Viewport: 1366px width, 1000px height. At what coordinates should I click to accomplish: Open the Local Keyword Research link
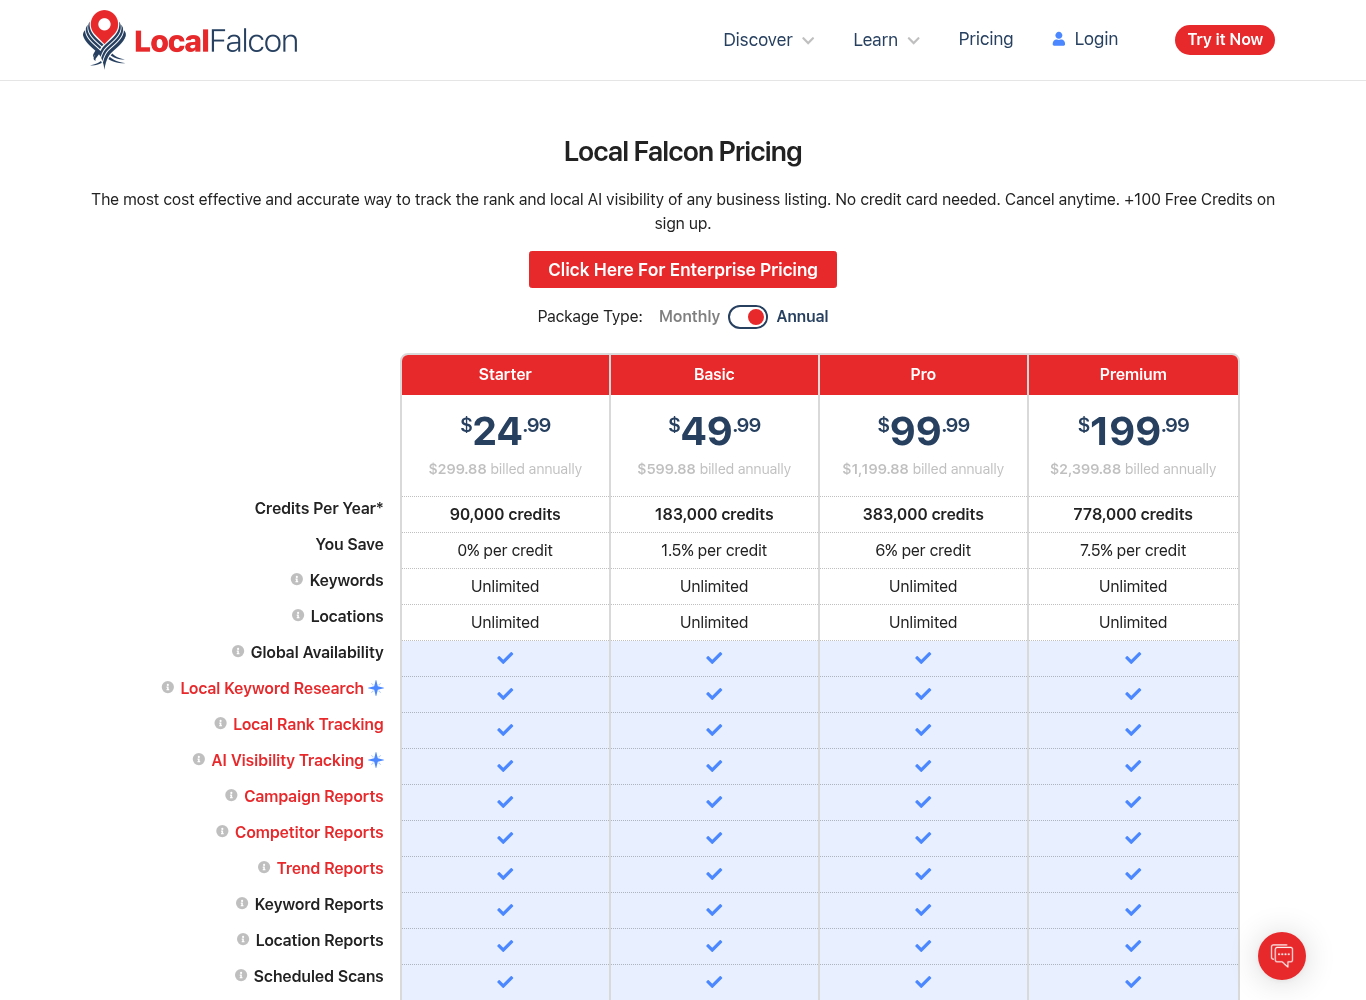click(272, 688)
